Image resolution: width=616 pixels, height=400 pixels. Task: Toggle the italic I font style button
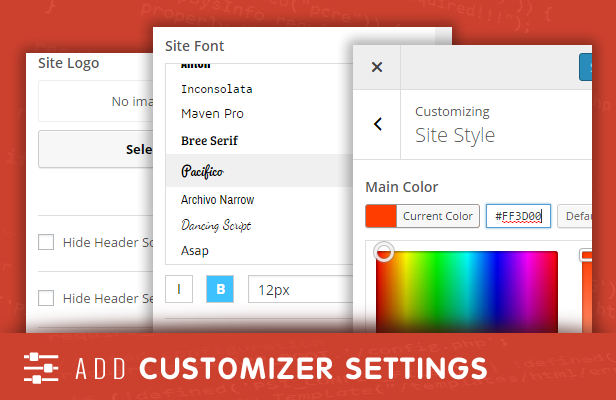[179, 289]
